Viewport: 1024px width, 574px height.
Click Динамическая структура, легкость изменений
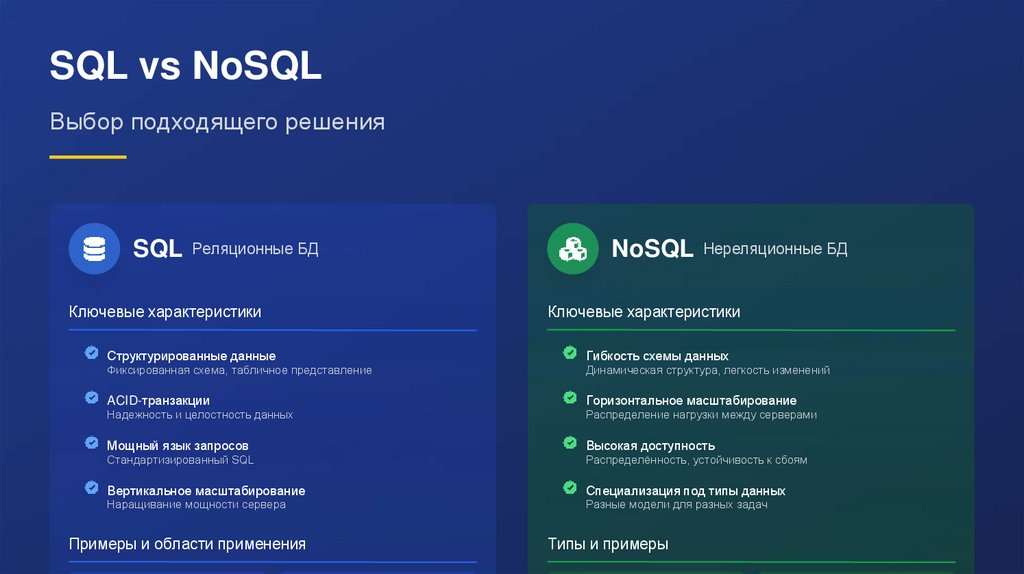708,370
